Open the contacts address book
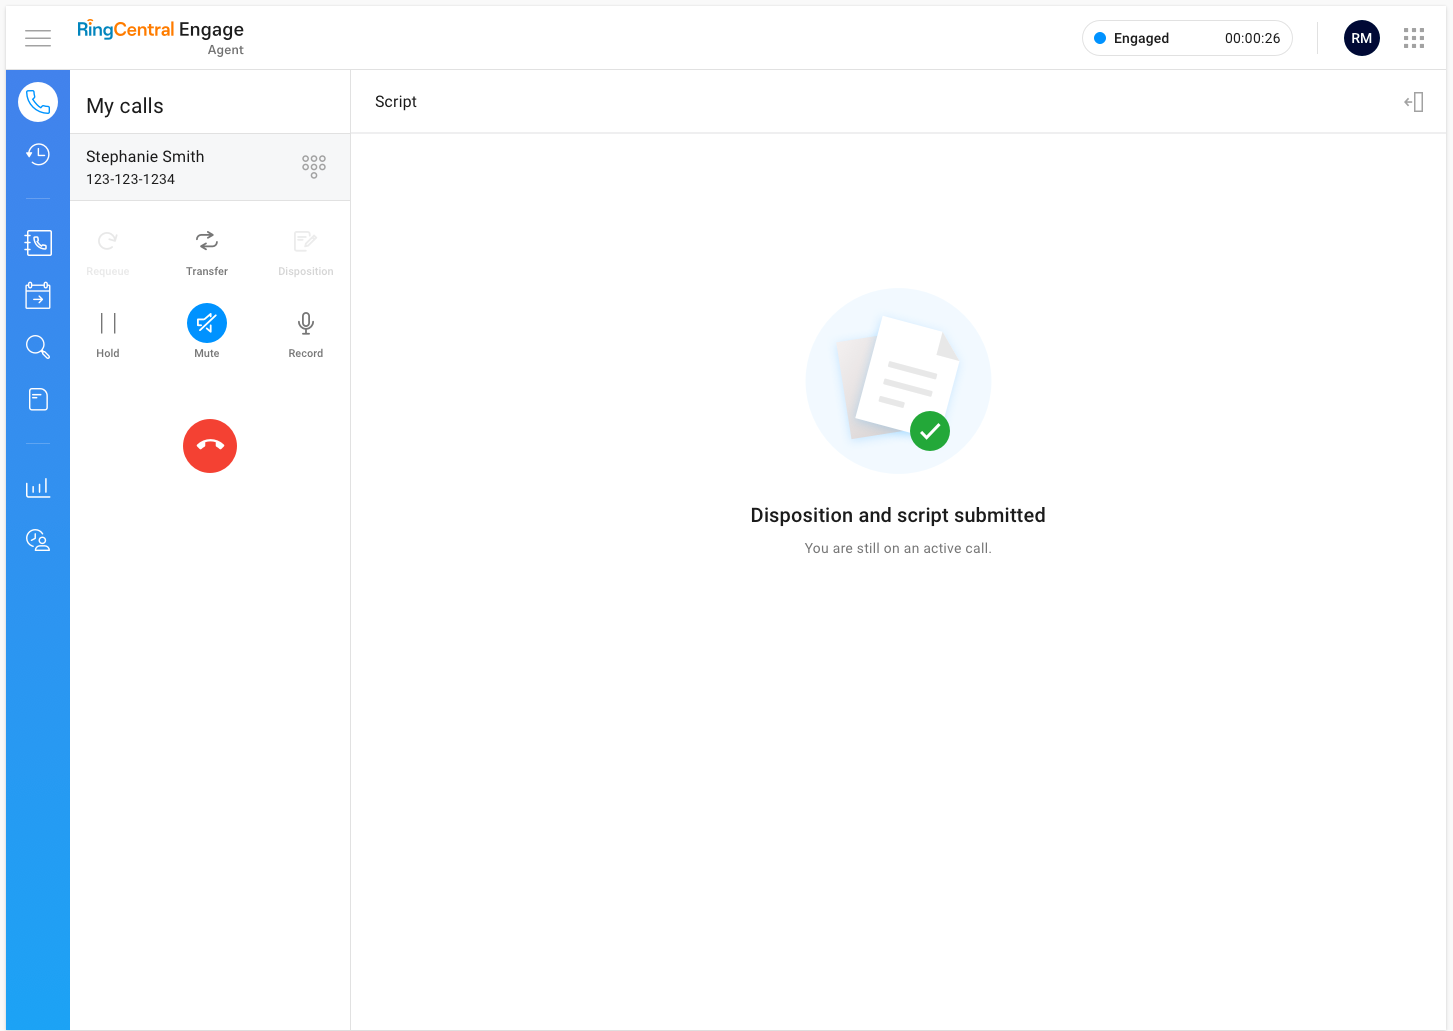Screen dimensions: 1453x1031 click(37, 242)
